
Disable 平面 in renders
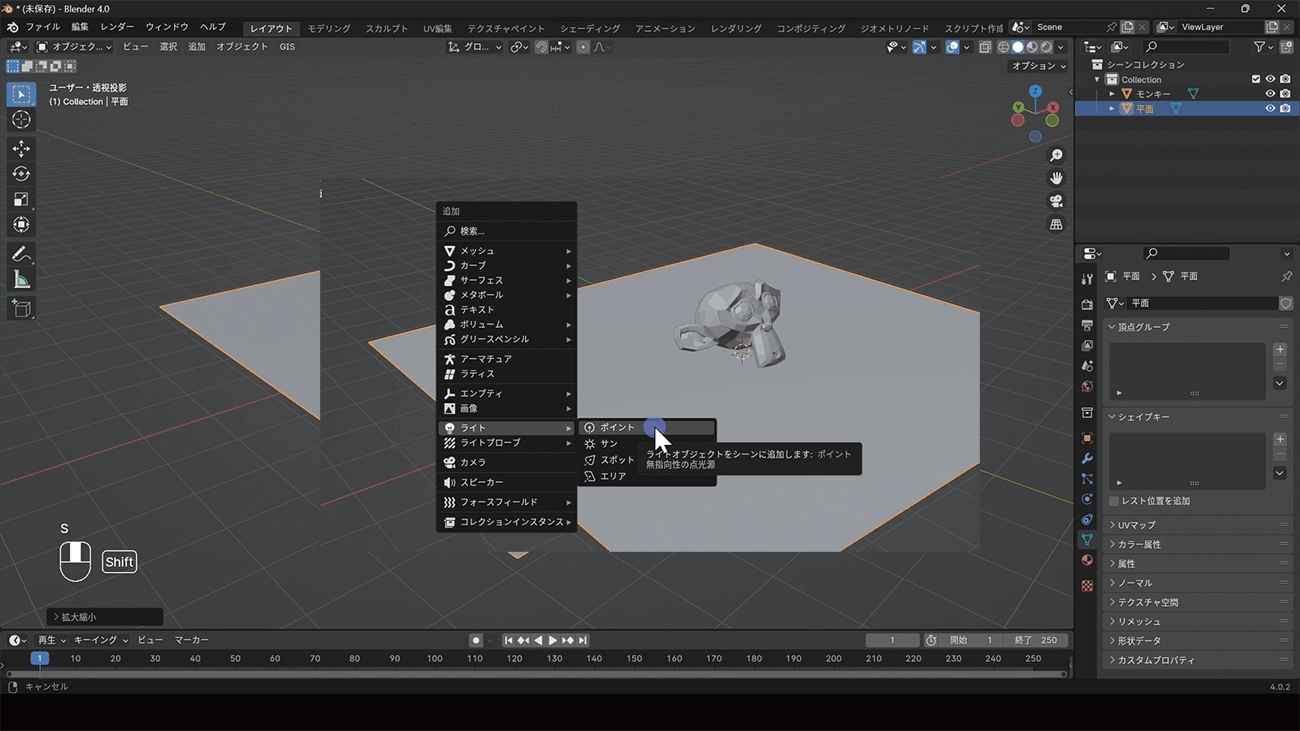point(1285,108)
